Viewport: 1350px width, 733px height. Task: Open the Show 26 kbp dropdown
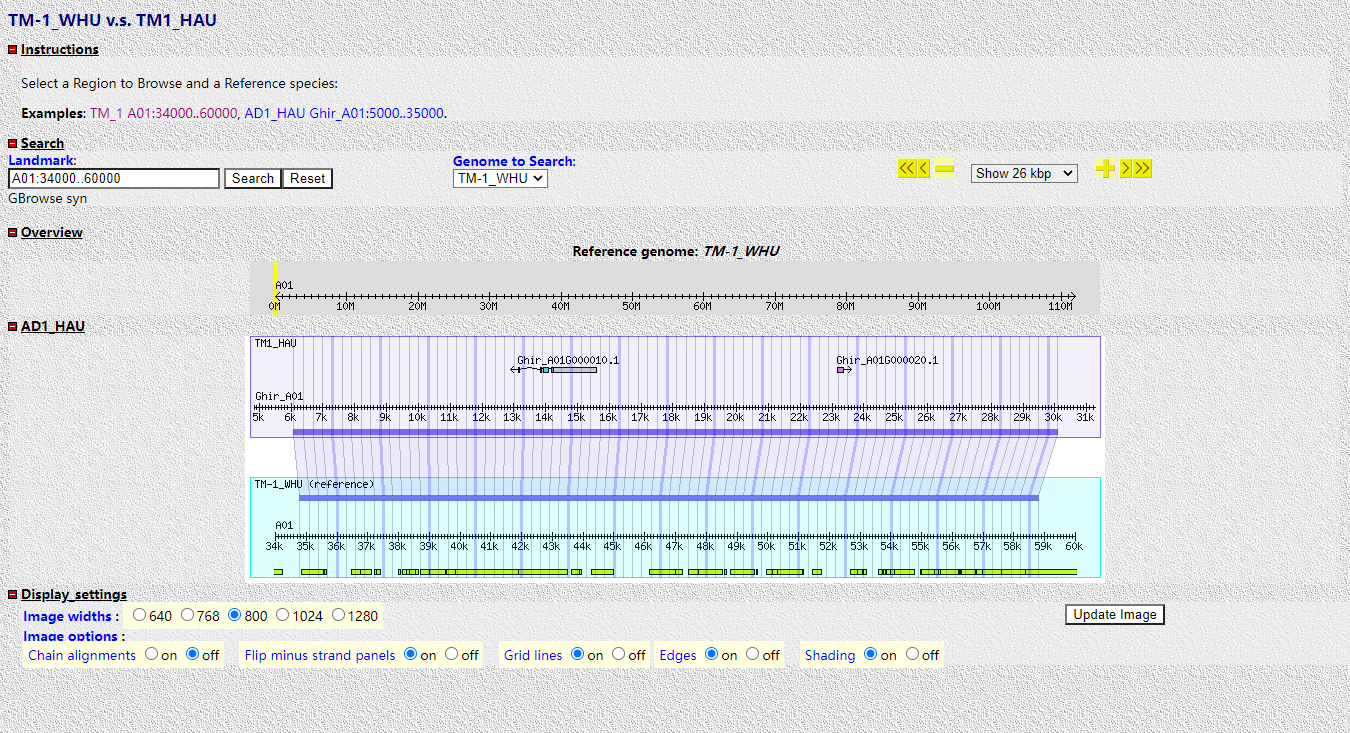1023,173
